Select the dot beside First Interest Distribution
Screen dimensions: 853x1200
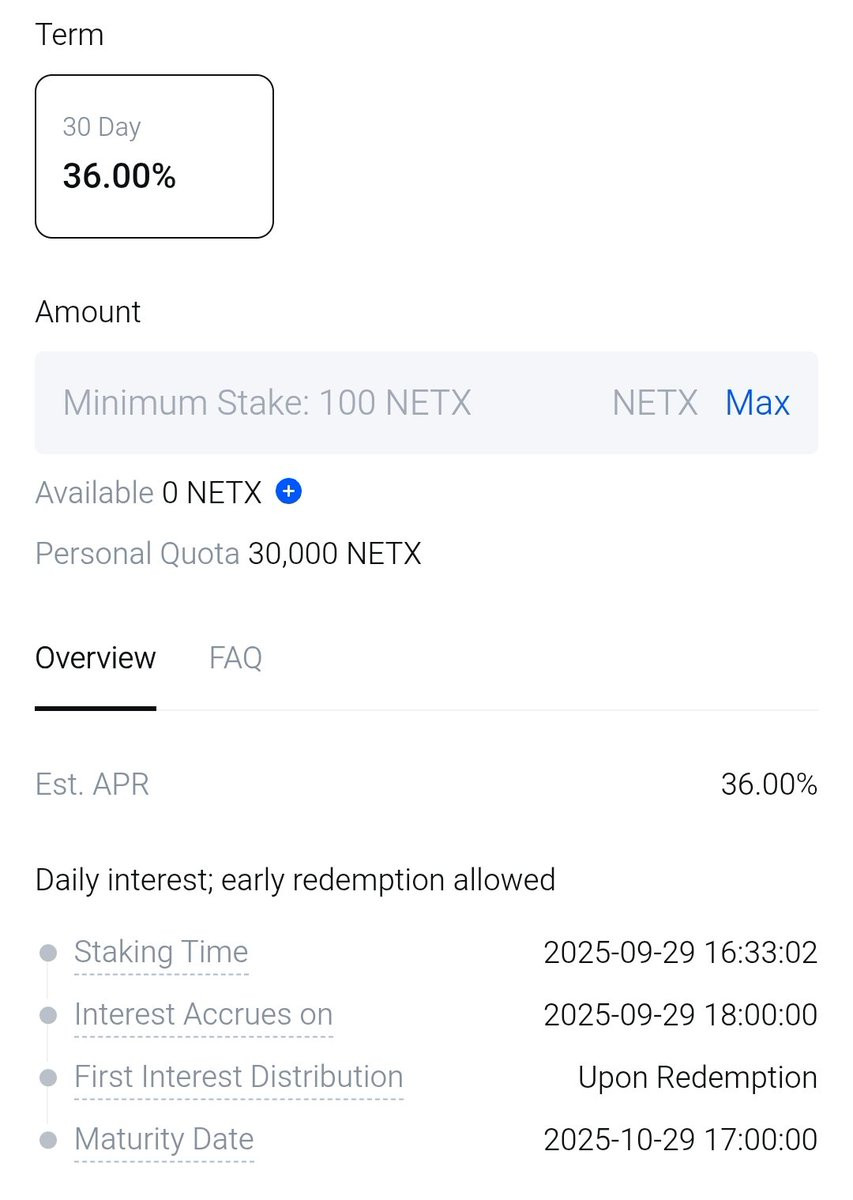(x=47, y=1078)
